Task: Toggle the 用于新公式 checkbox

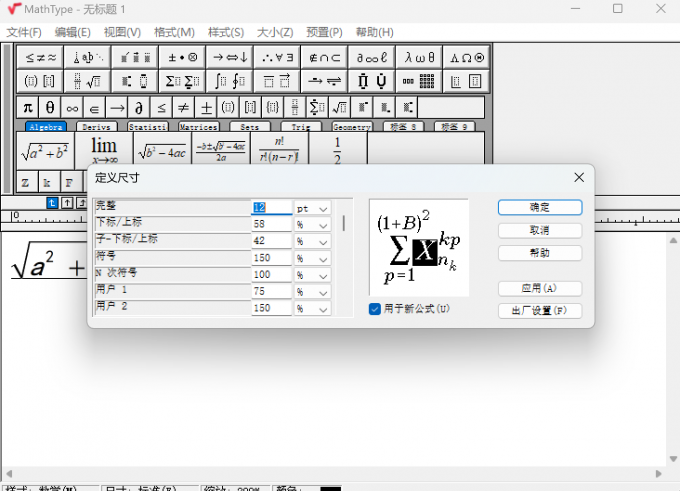Action: click(x=375, y=309)
